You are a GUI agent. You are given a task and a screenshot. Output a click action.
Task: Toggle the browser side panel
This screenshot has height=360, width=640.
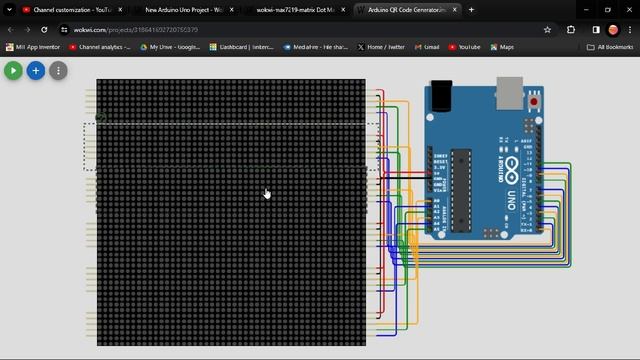tap(596, 30)
